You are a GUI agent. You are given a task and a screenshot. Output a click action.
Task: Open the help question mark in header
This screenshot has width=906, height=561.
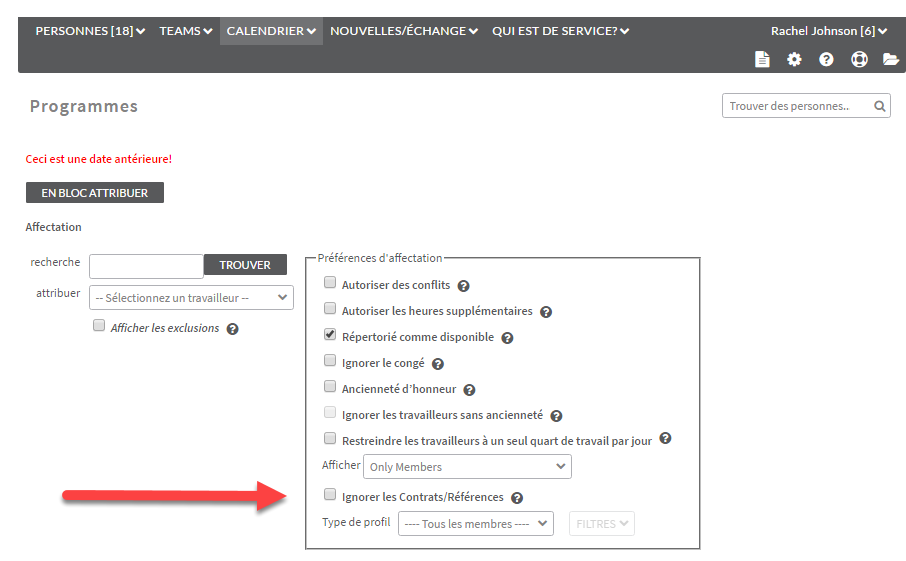(826, 60)
